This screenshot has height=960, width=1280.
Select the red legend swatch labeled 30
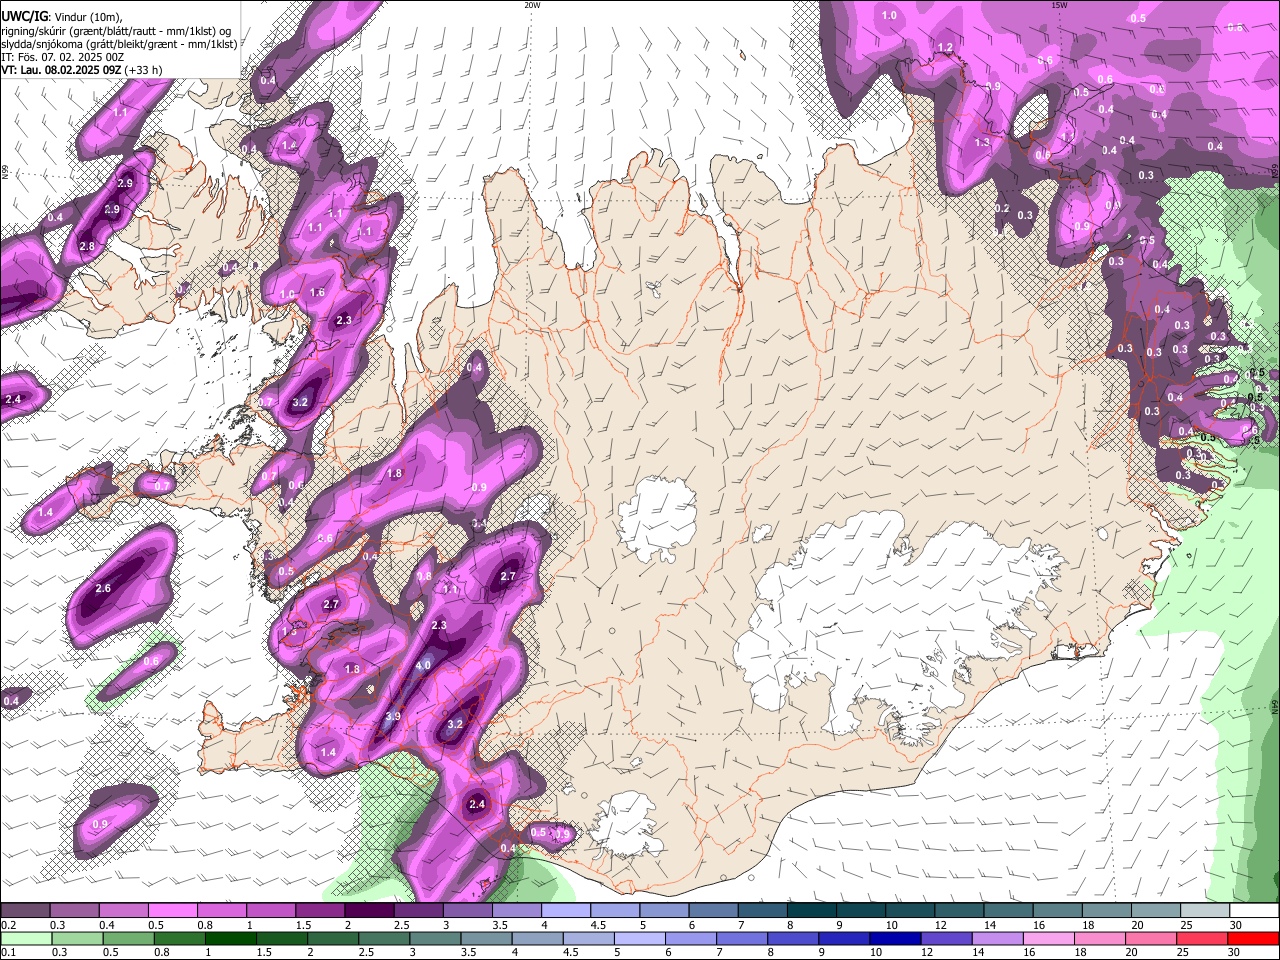pyautogui.click(x=1252, y=938)
